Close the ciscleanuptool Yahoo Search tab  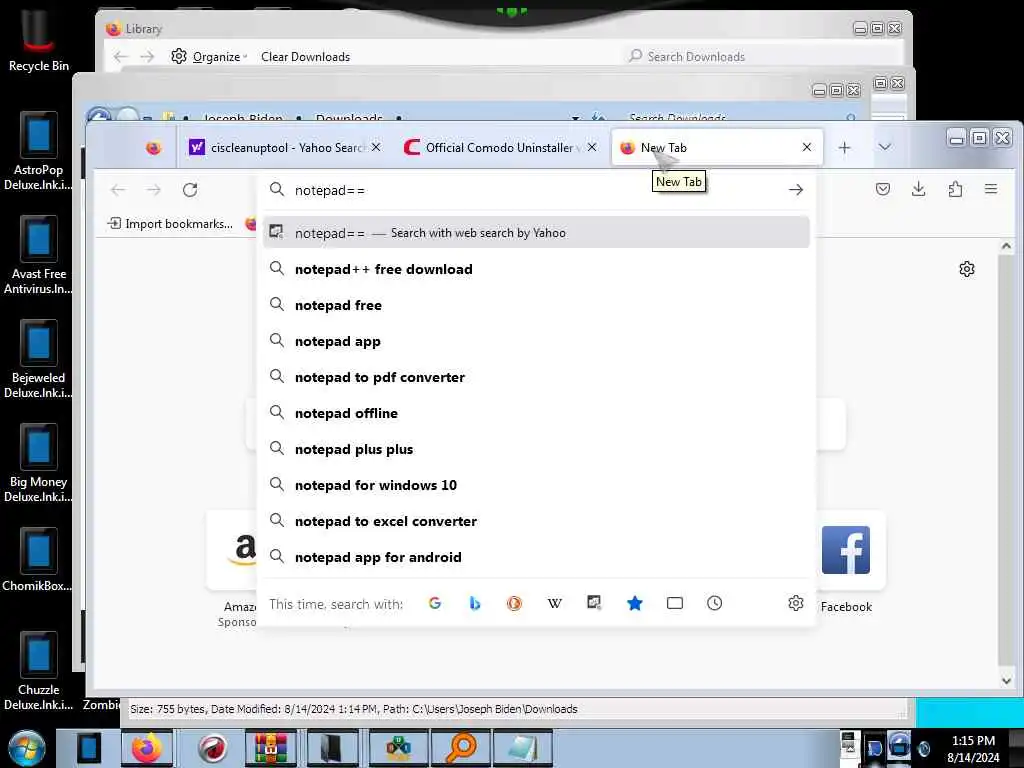[376, 148]
